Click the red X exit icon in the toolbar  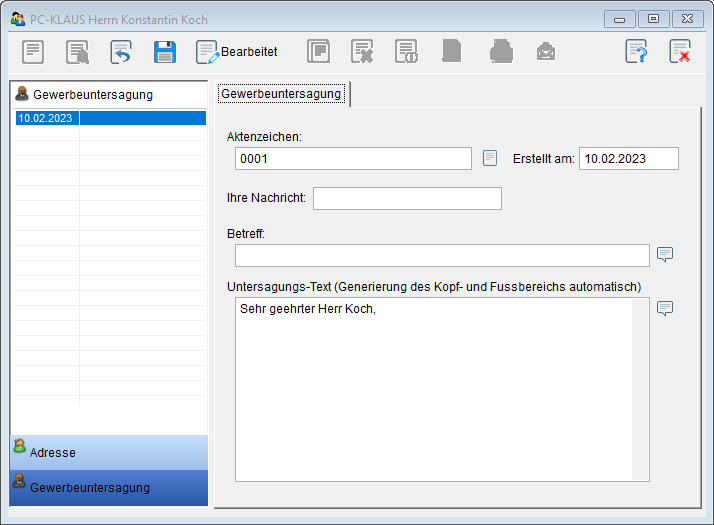[x=680, y=52]
